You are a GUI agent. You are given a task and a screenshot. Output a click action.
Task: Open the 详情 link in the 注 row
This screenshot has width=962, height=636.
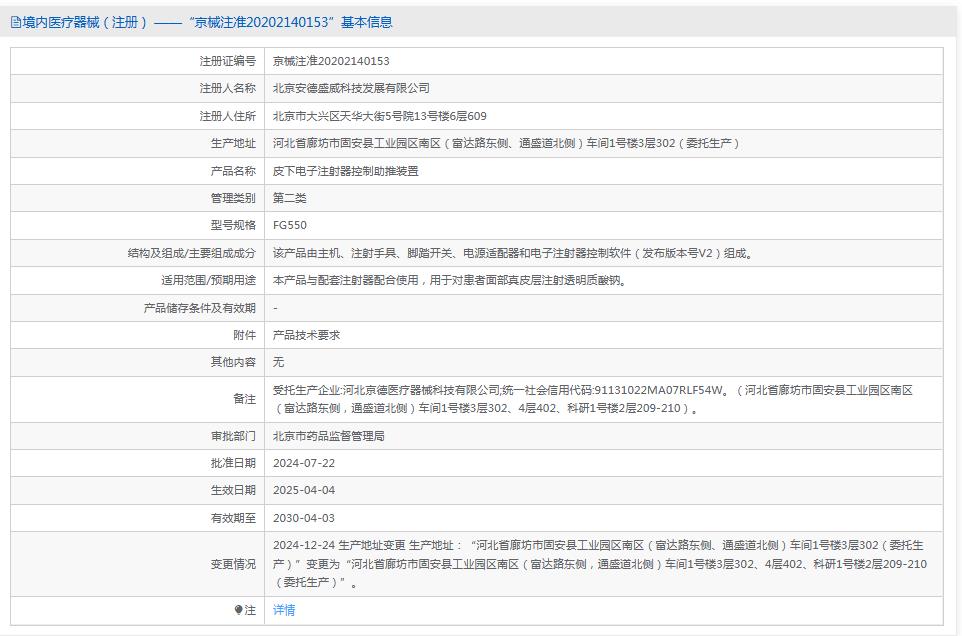coord(284,610)
